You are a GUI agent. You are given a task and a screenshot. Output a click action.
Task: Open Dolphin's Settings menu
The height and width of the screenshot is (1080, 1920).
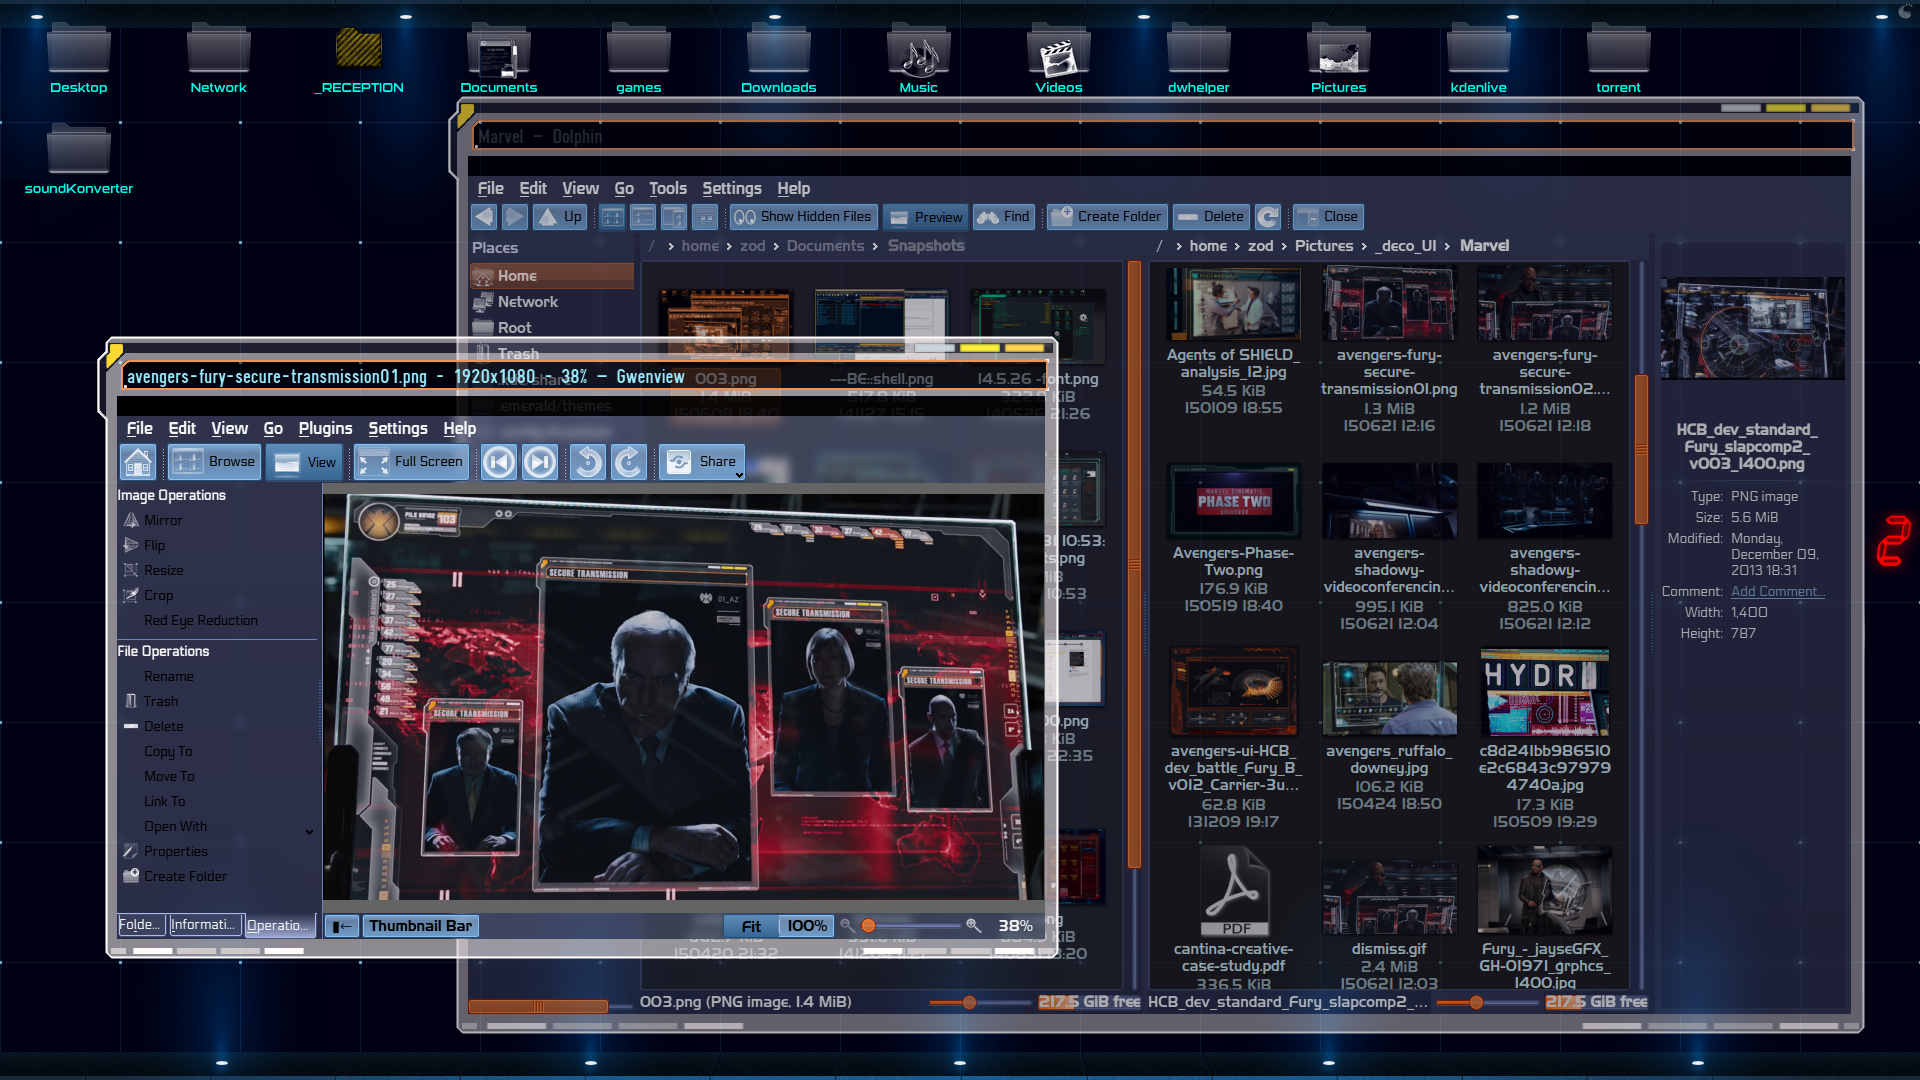point(731,188)
